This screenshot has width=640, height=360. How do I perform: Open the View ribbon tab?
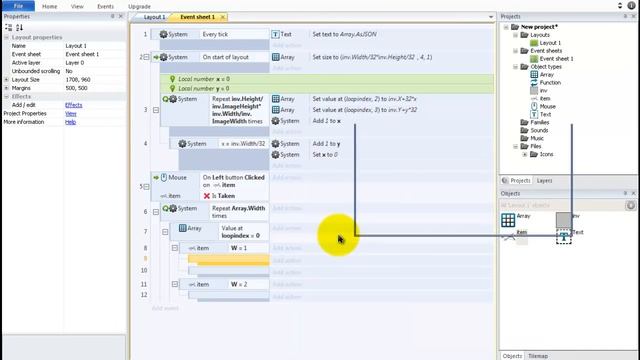(x=77, y=7)
